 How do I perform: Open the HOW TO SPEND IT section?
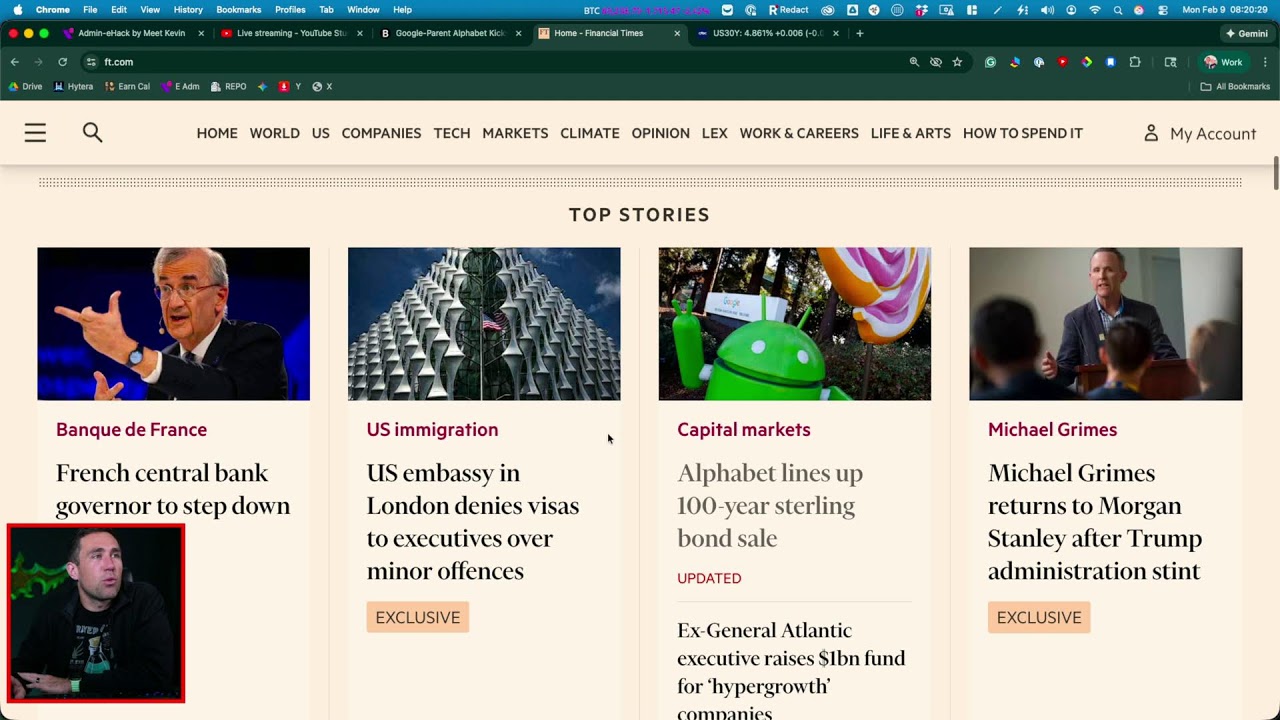click(1023, 133)
